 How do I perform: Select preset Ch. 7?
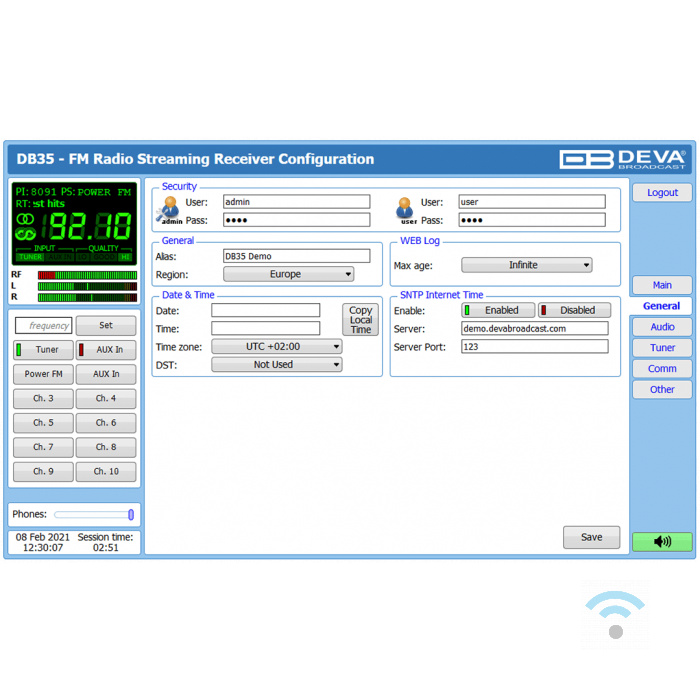(43, 447)
